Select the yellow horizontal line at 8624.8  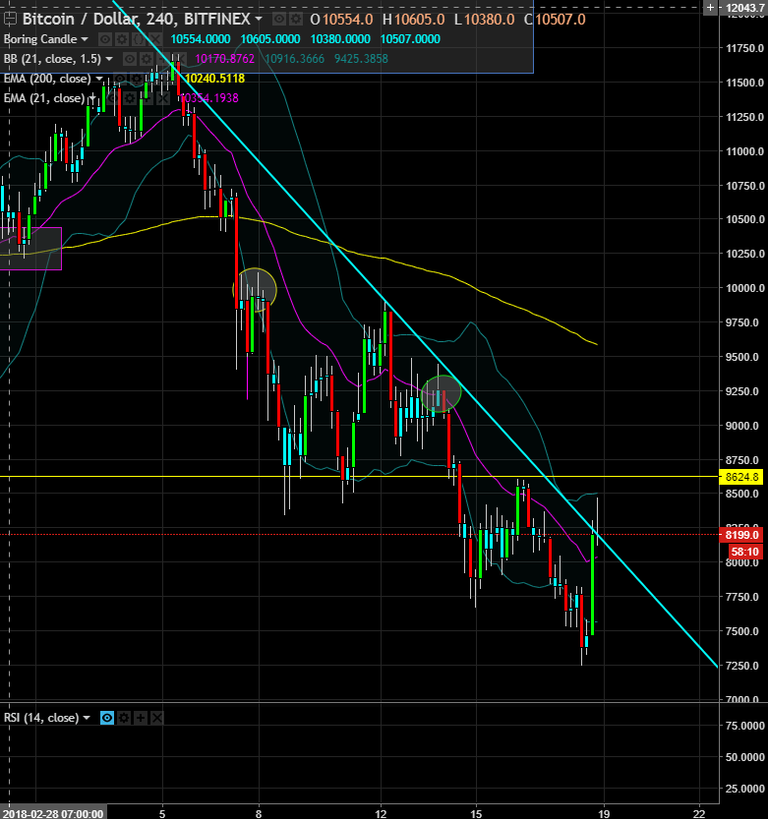(x=359, y=477)
